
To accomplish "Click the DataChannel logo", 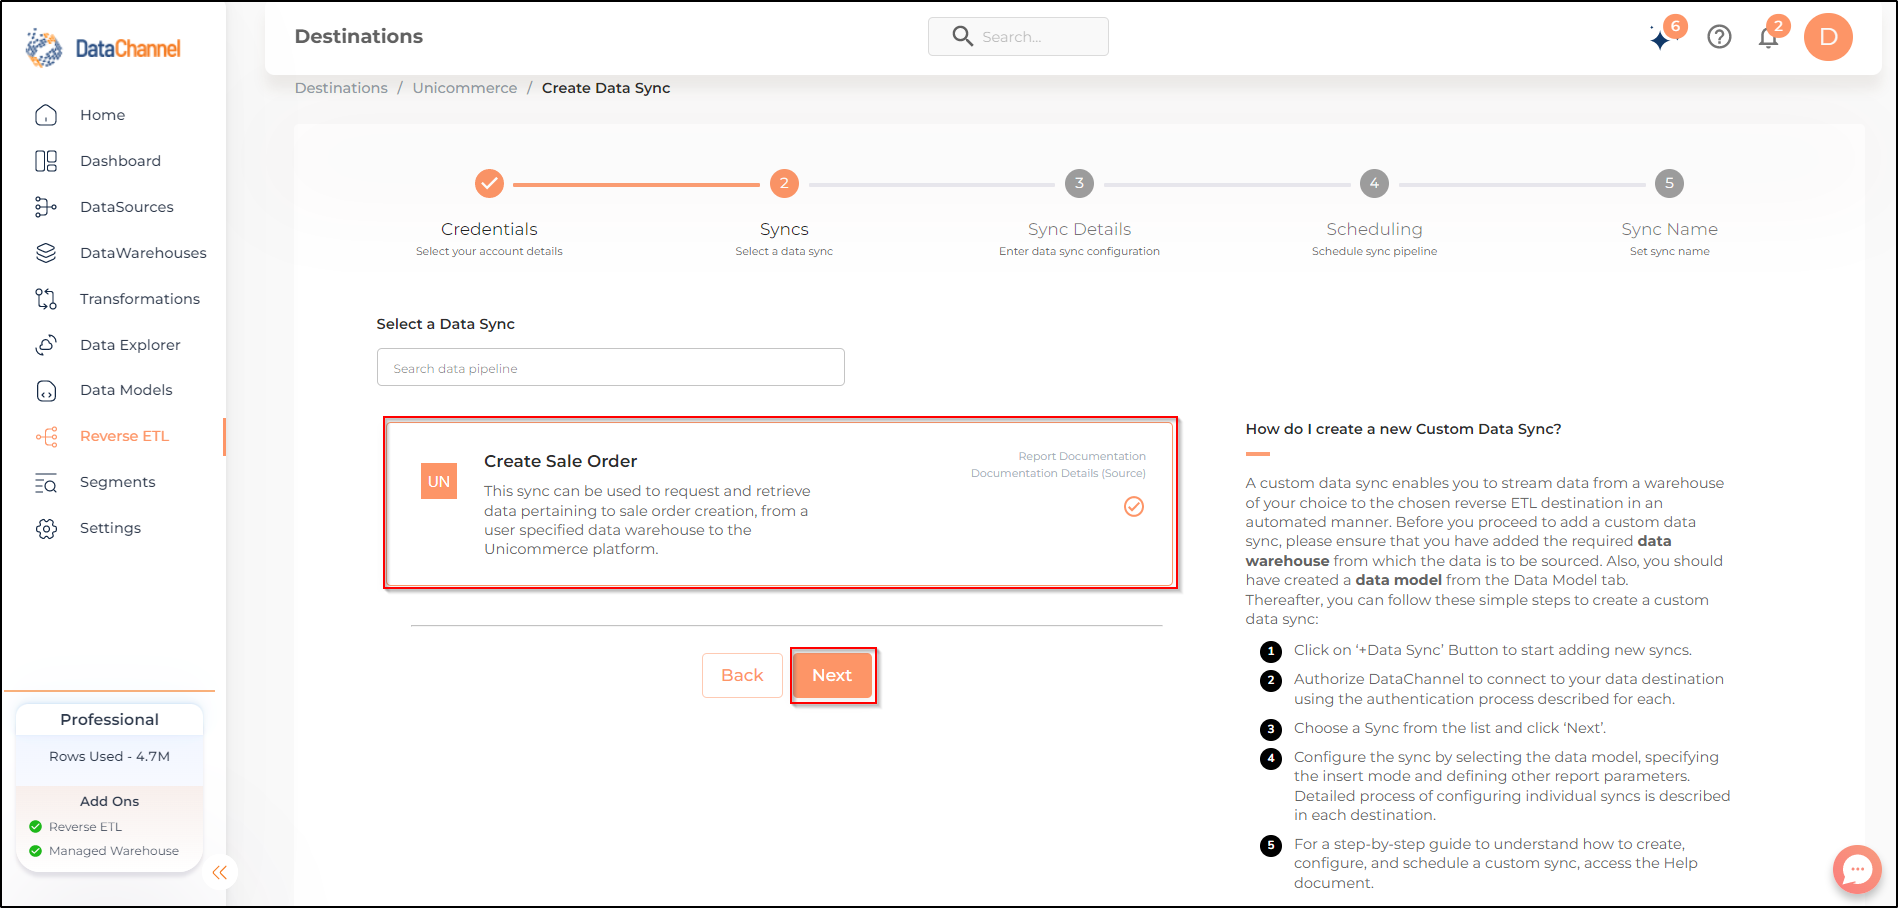I will [x=103, y=48].
